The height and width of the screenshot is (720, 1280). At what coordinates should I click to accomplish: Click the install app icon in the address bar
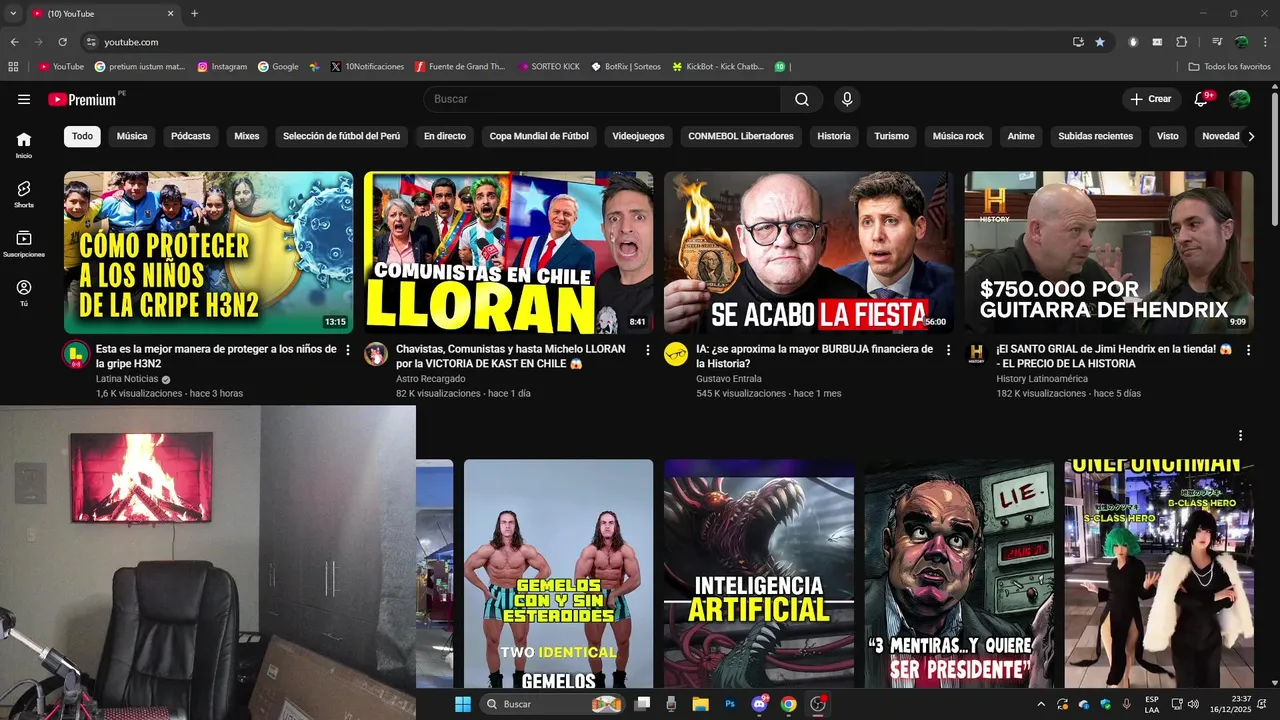[x=1078, y=42]
